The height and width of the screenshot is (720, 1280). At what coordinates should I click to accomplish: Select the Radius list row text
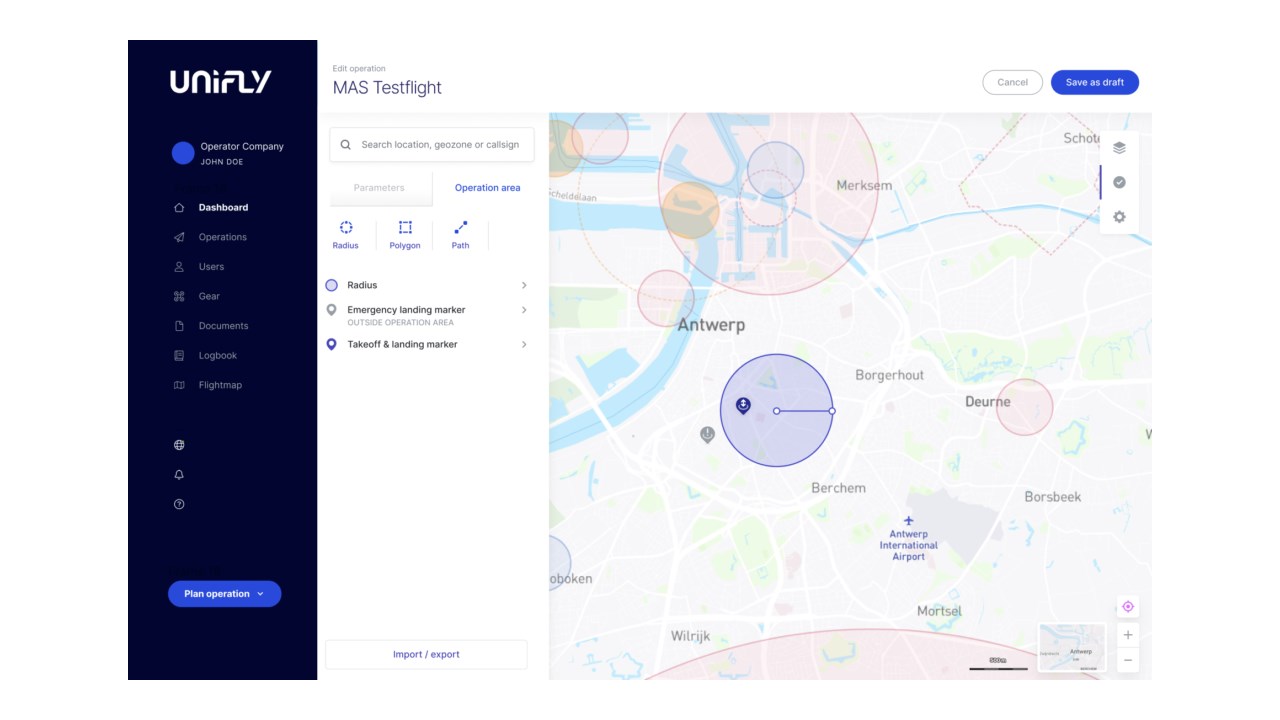pos(362,285)
